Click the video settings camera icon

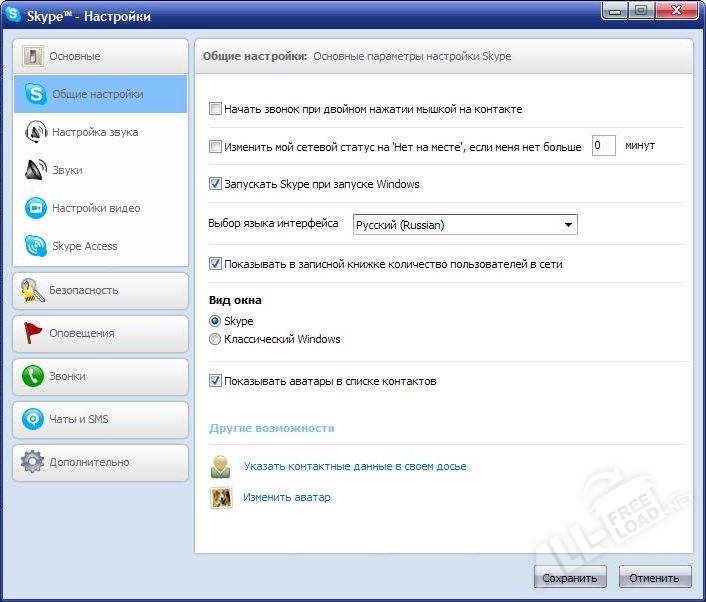click(36, 208)
